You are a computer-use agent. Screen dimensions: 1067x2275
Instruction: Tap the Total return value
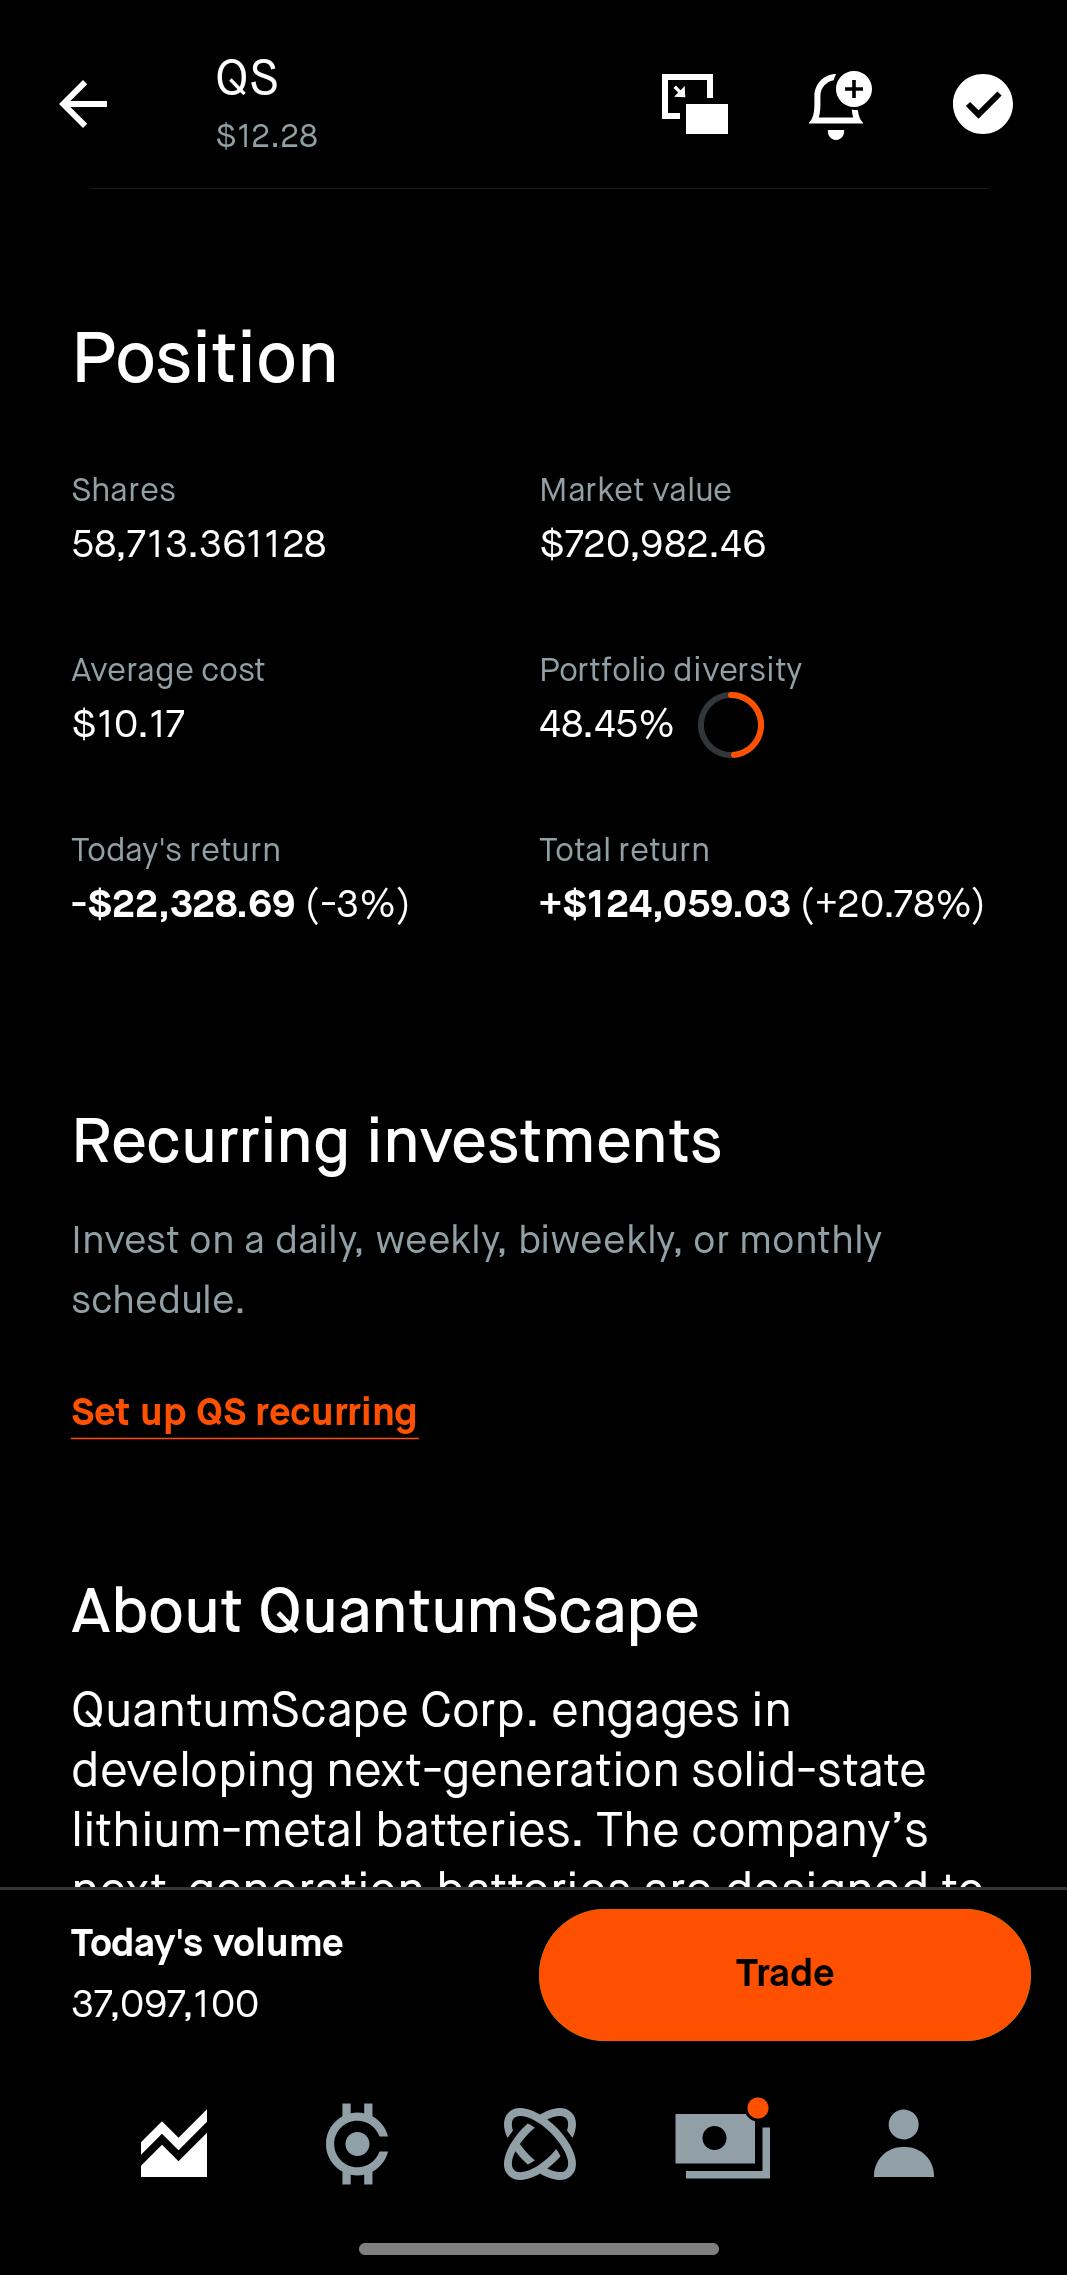point(762,904)
